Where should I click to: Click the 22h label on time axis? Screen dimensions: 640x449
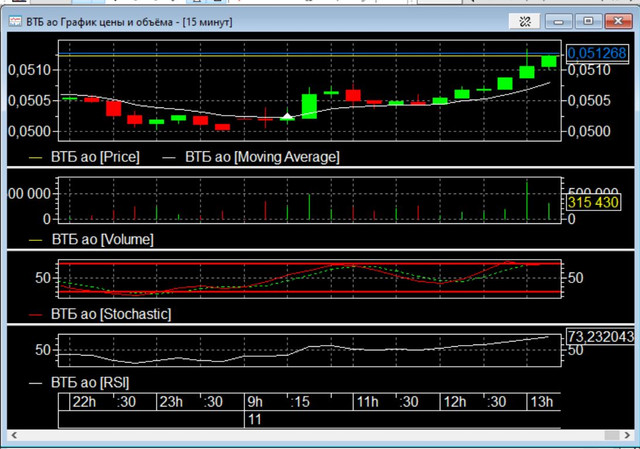coord(84,402)
